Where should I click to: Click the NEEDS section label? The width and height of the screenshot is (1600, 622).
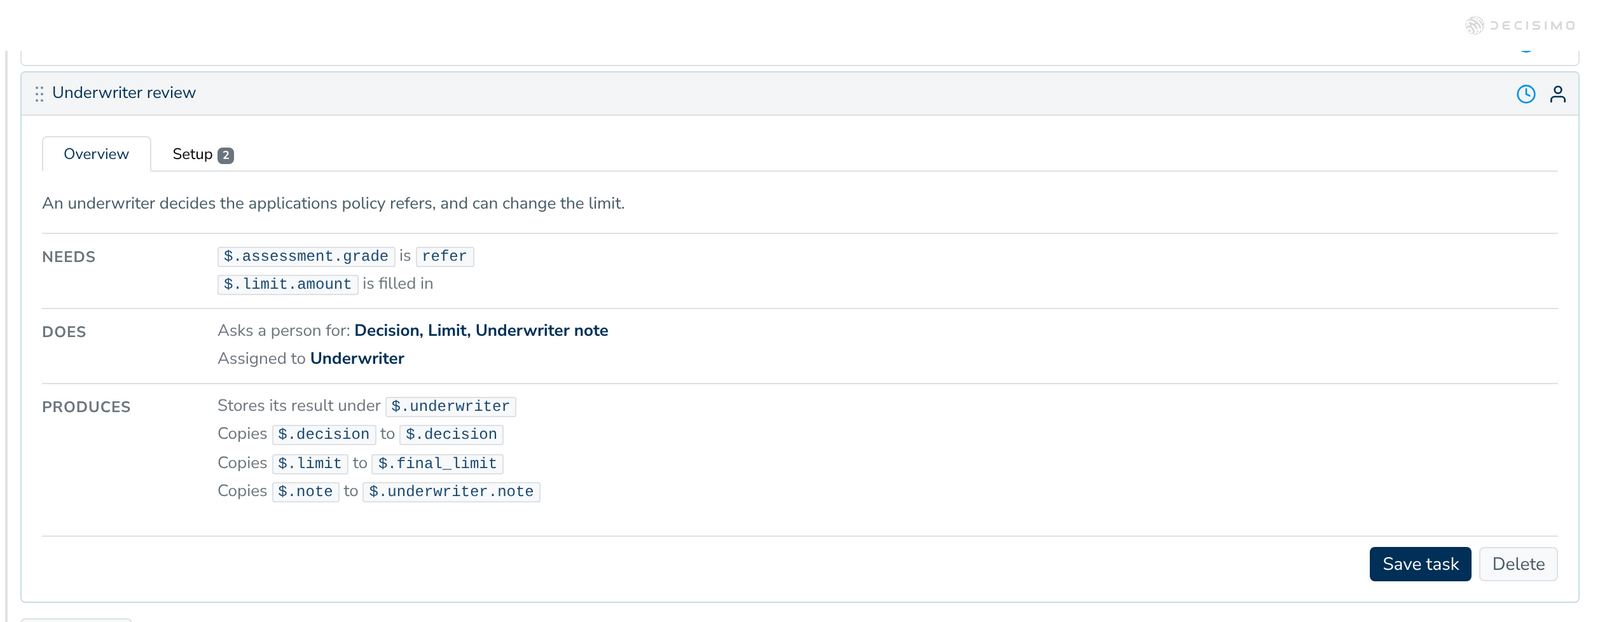coord(69,257)
